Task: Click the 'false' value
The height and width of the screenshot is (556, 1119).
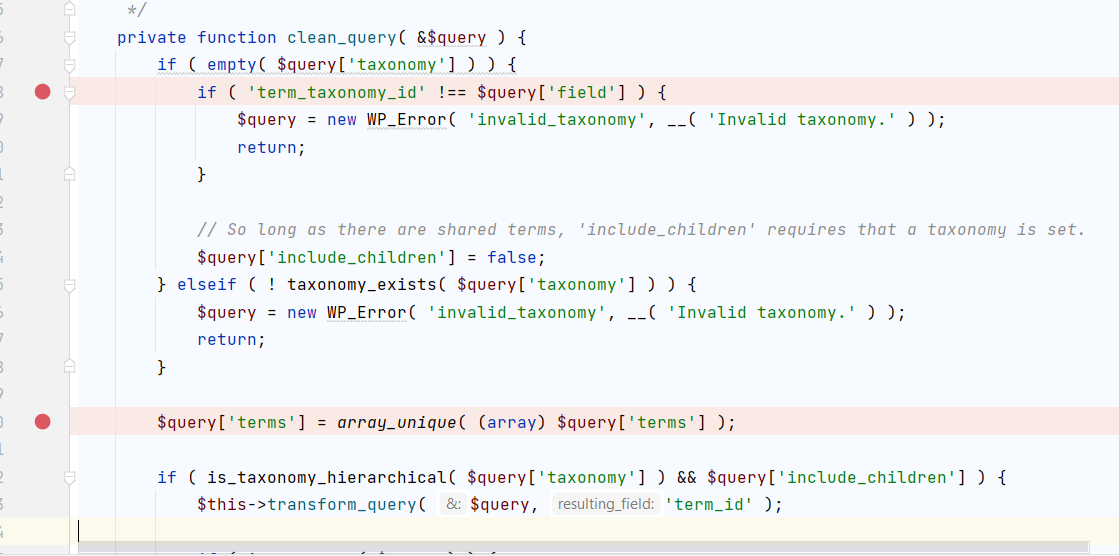Action: point(511,257)
